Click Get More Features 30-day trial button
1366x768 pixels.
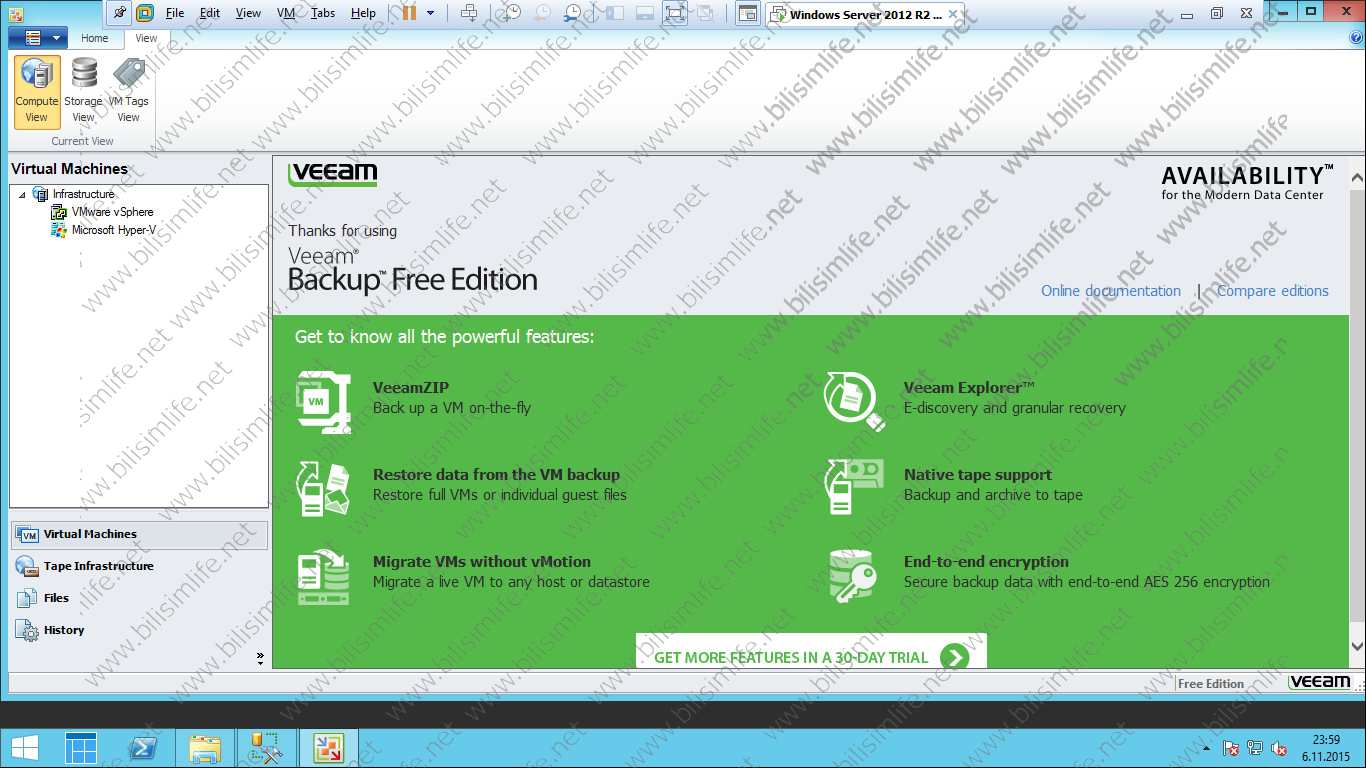(x=811, y=651)
